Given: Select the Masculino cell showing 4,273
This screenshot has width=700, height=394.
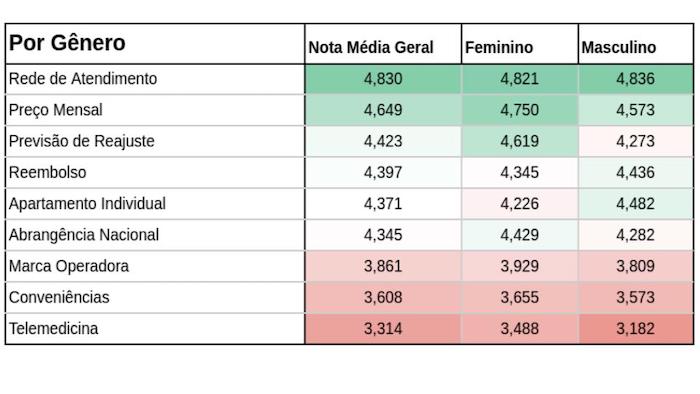Looking at the screenshot, I should tap(636, 141).
